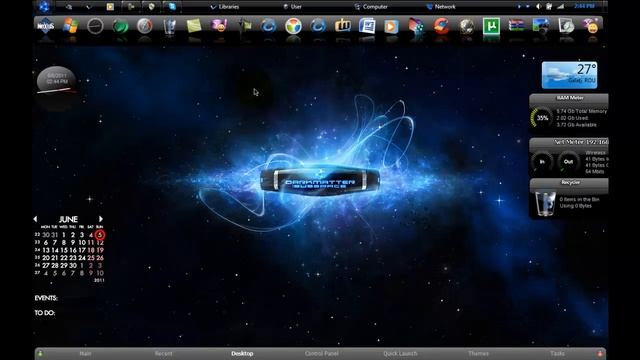
Task: Click green button at left of bottom bar
Action: coord(40,353)
